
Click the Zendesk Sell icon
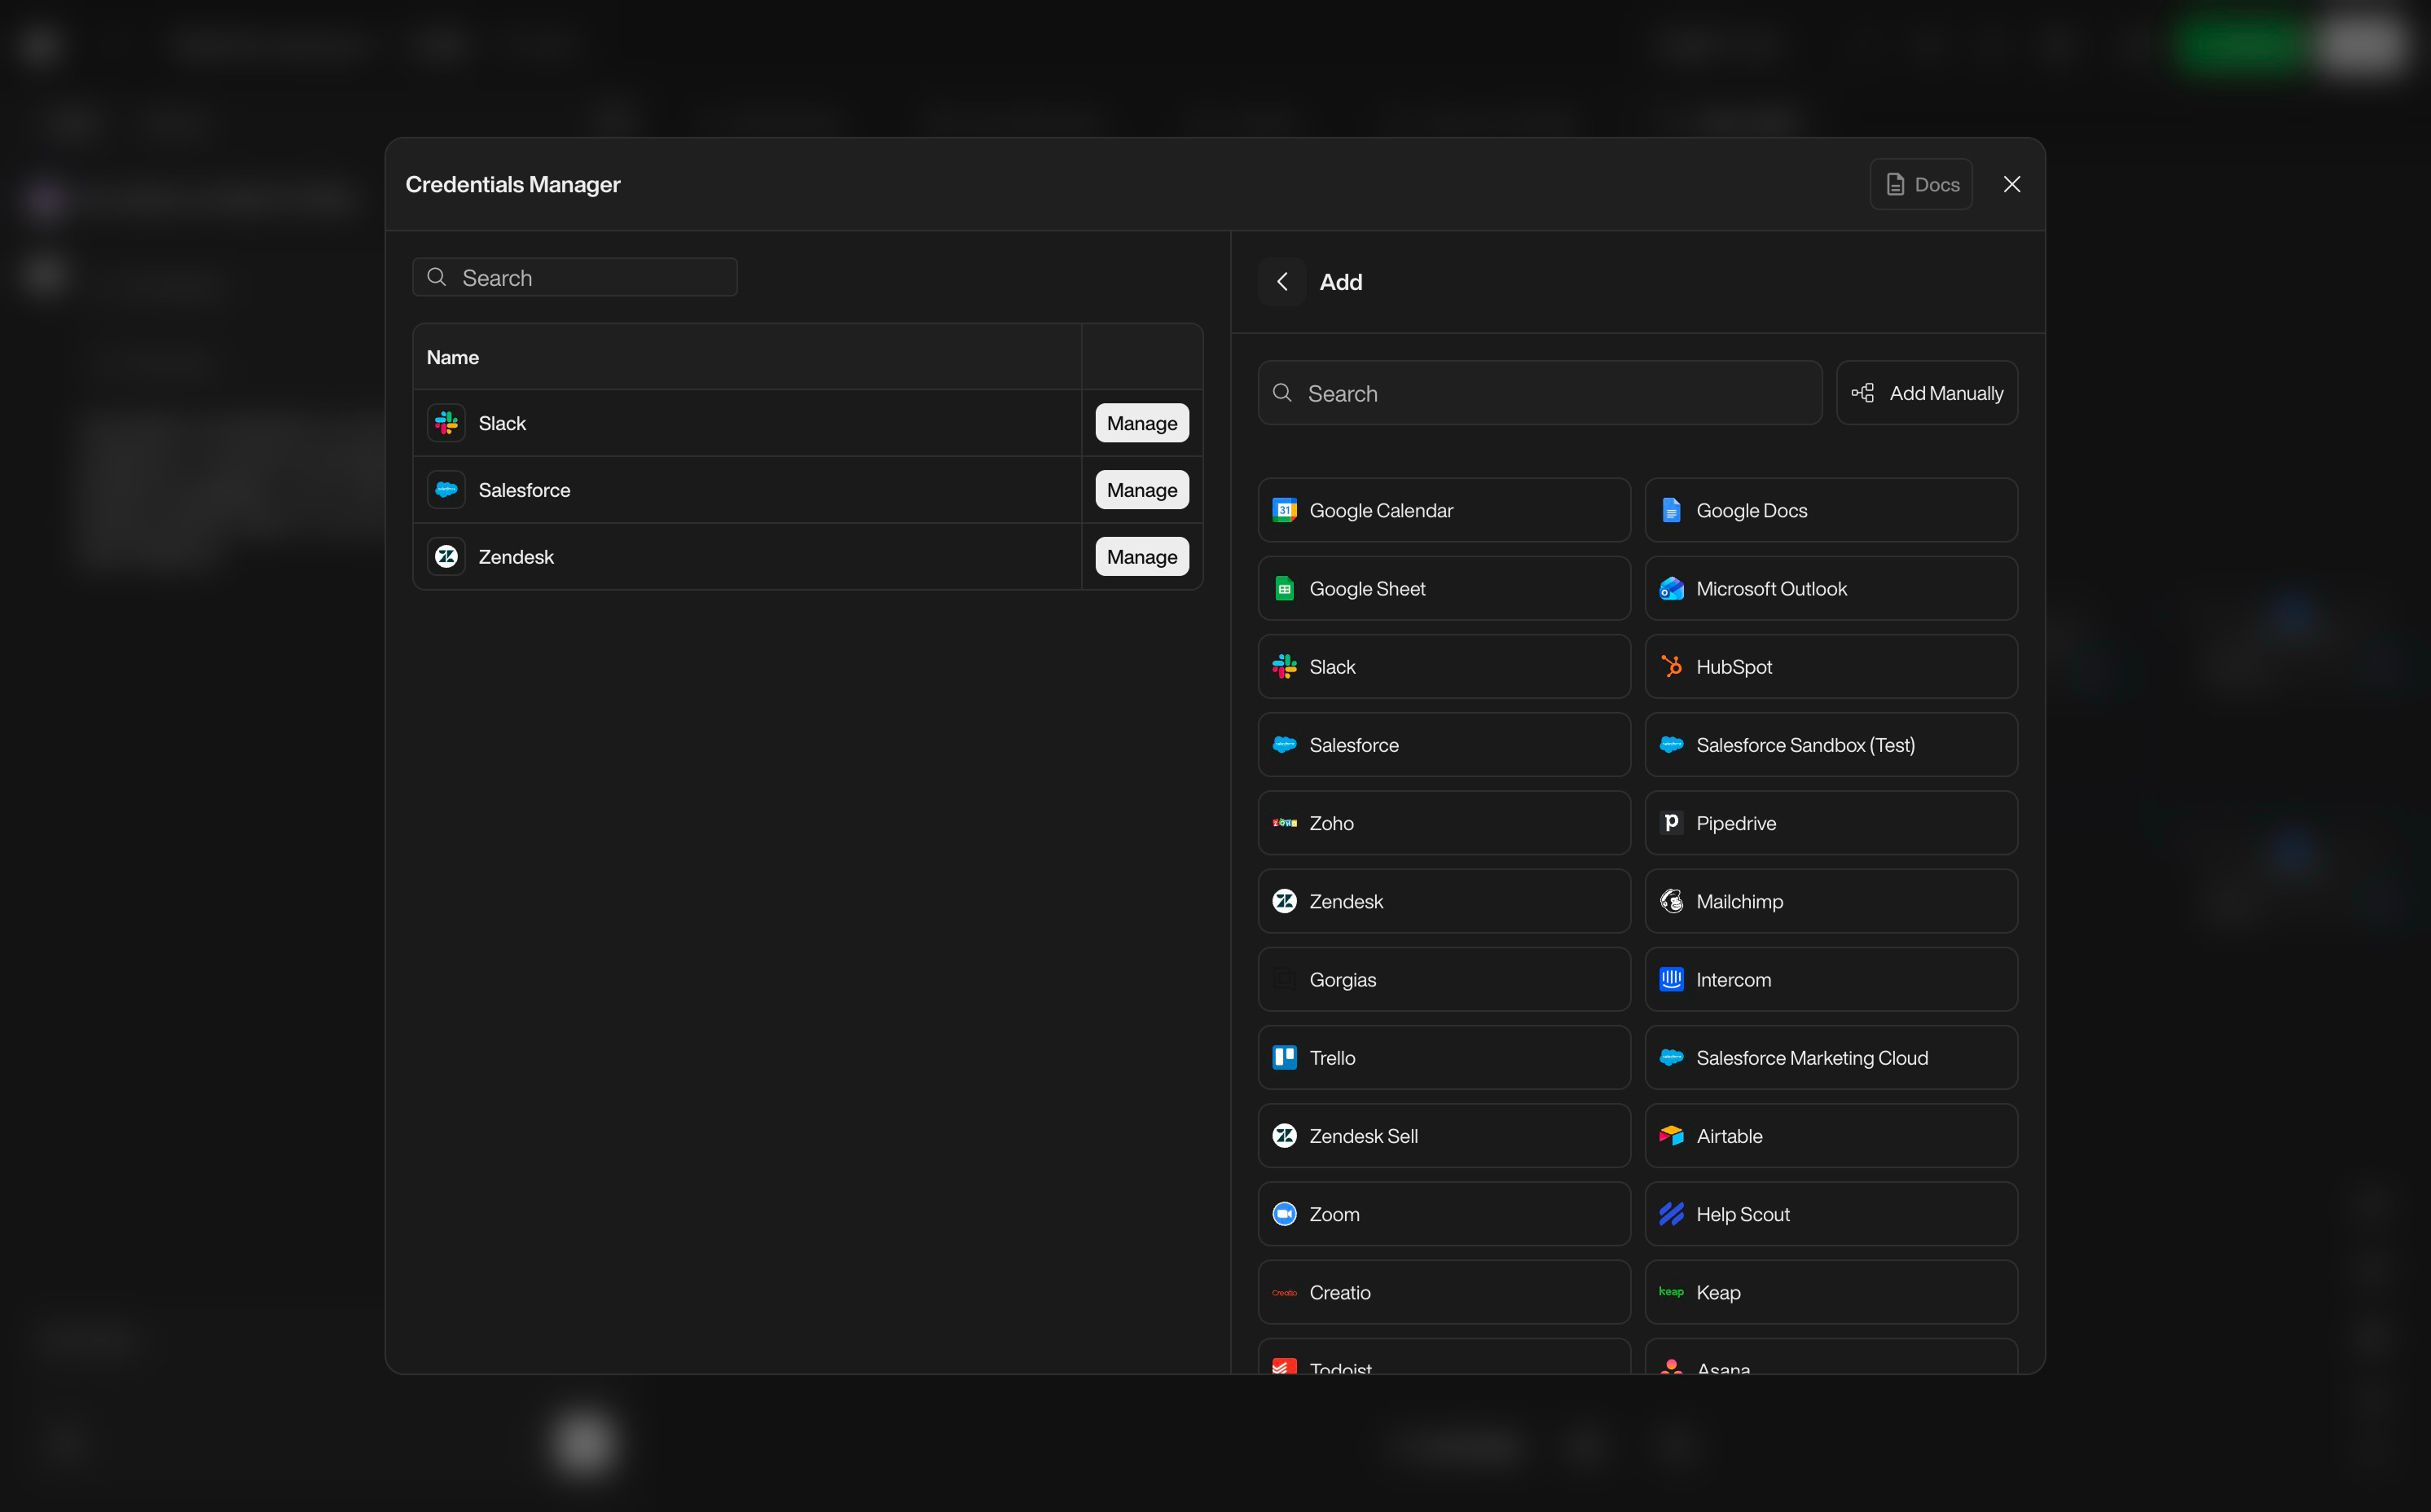[x=1285, y=1135]
